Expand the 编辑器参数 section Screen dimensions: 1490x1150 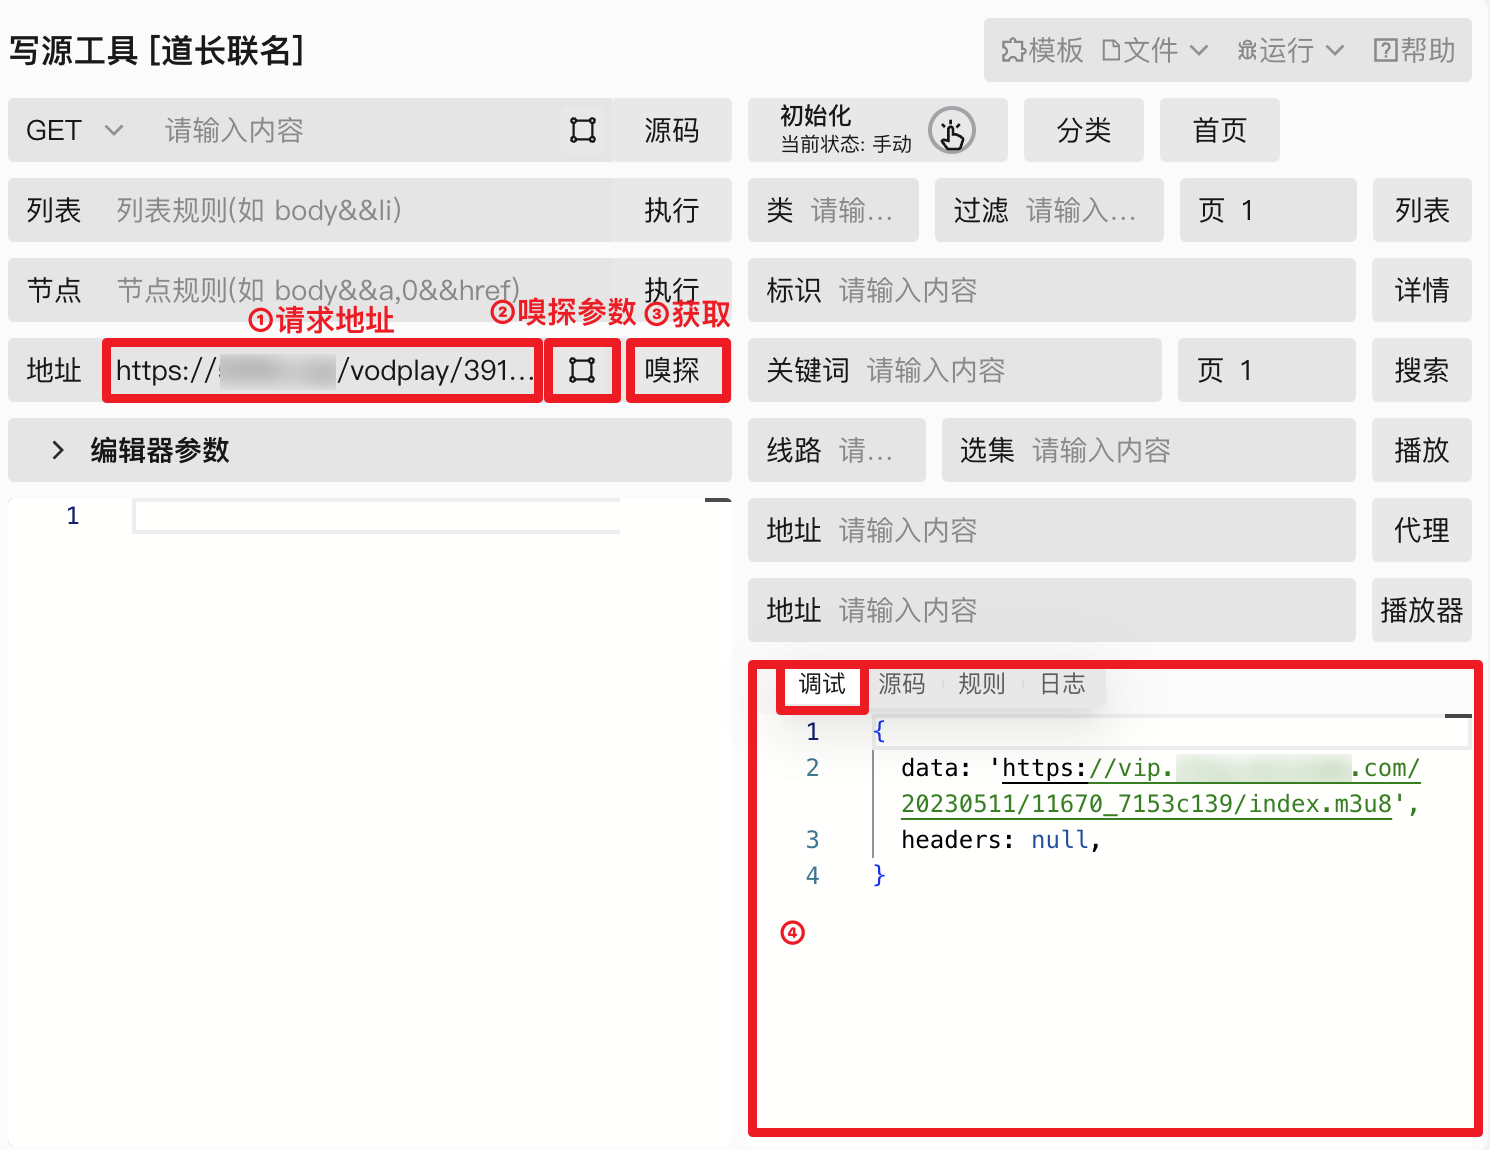(370, 450)
